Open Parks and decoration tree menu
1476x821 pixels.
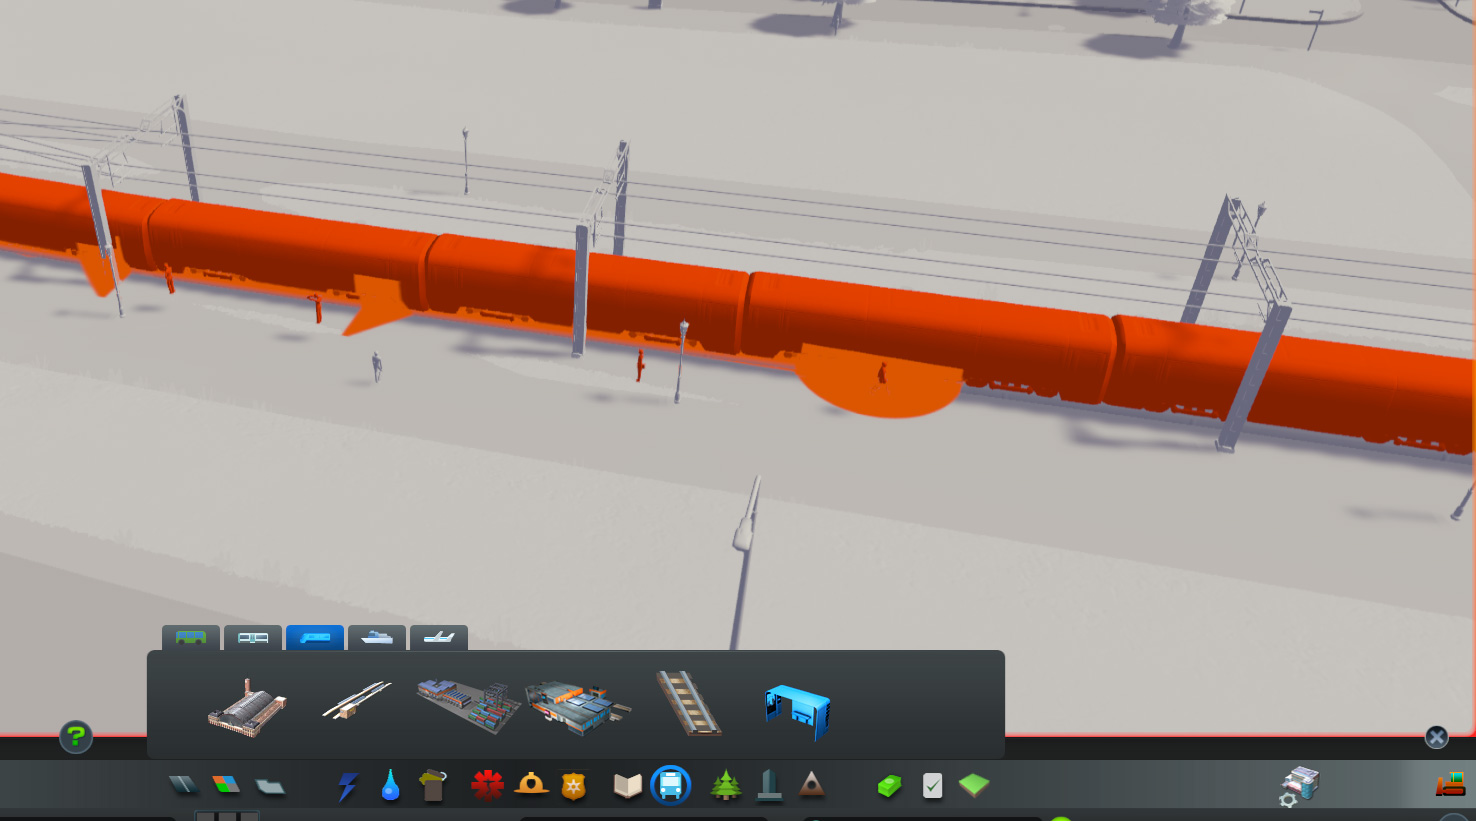click(725, 786)
